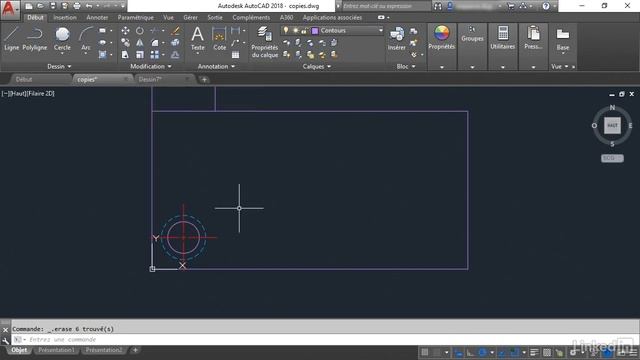Click the Plot (print) icon in quick access
Image resolution: width=640 pixels, height=360 pixels.
[x=77, y=6]
